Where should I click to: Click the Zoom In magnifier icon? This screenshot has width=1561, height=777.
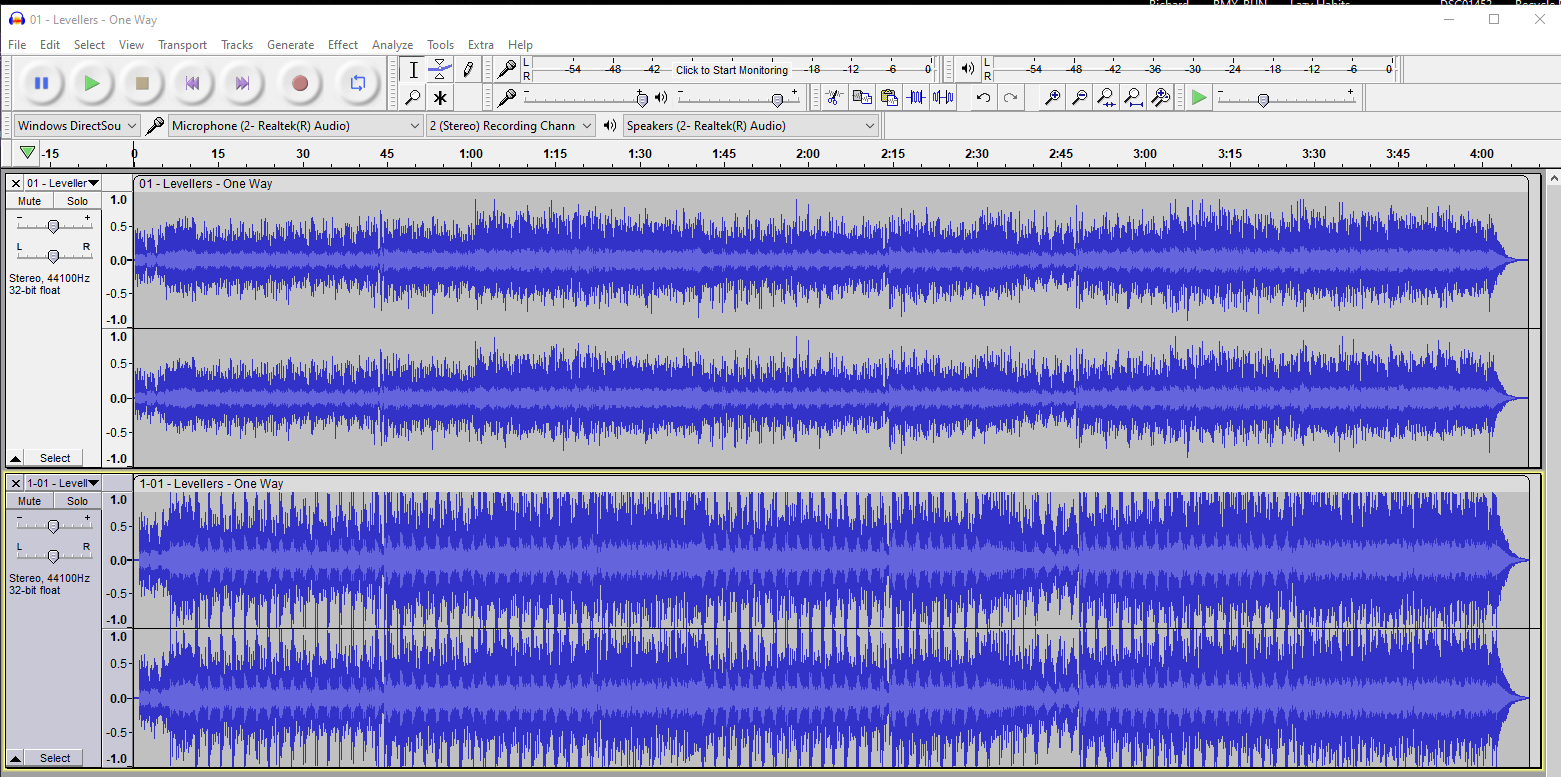(1052, 98)
